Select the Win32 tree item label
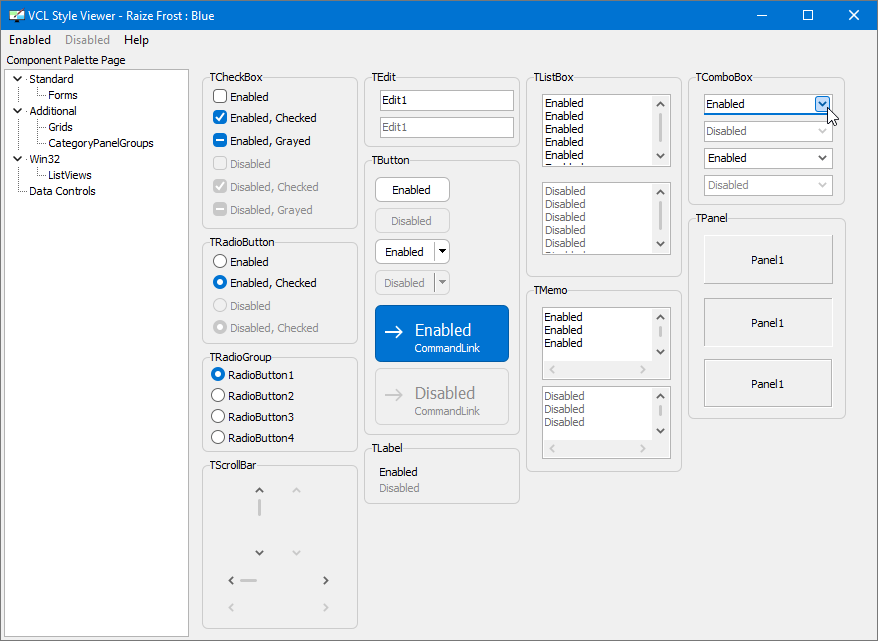This screenshot has height=641, width=878. tap(44, 159)
